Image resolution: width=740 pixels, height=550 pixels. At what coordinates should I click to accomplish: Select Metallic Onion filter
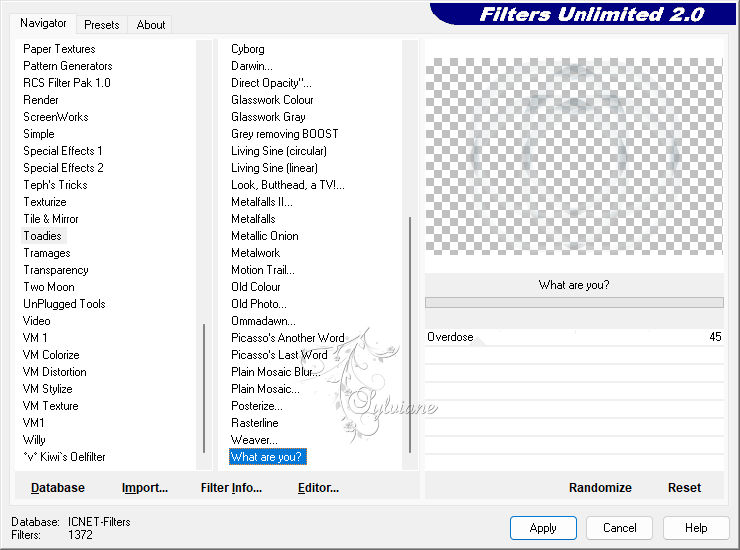264,236
